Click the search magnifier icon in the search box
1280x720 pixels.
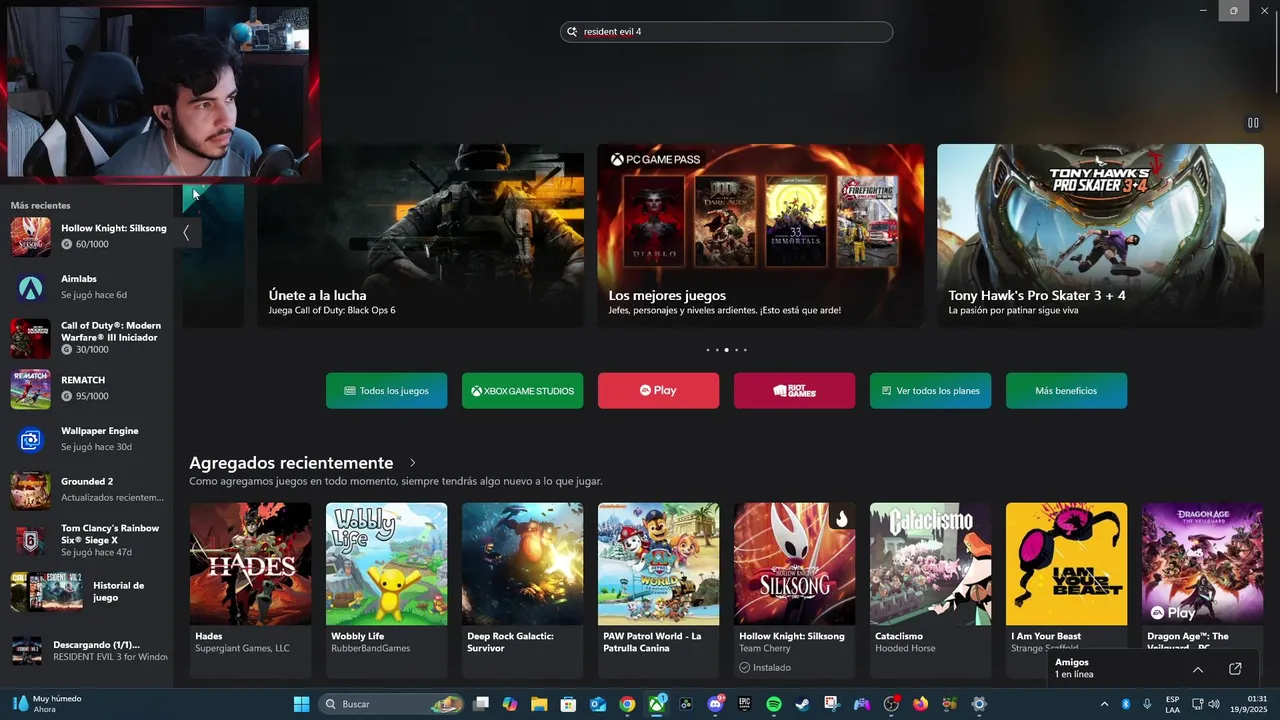[x=572, y=32]
